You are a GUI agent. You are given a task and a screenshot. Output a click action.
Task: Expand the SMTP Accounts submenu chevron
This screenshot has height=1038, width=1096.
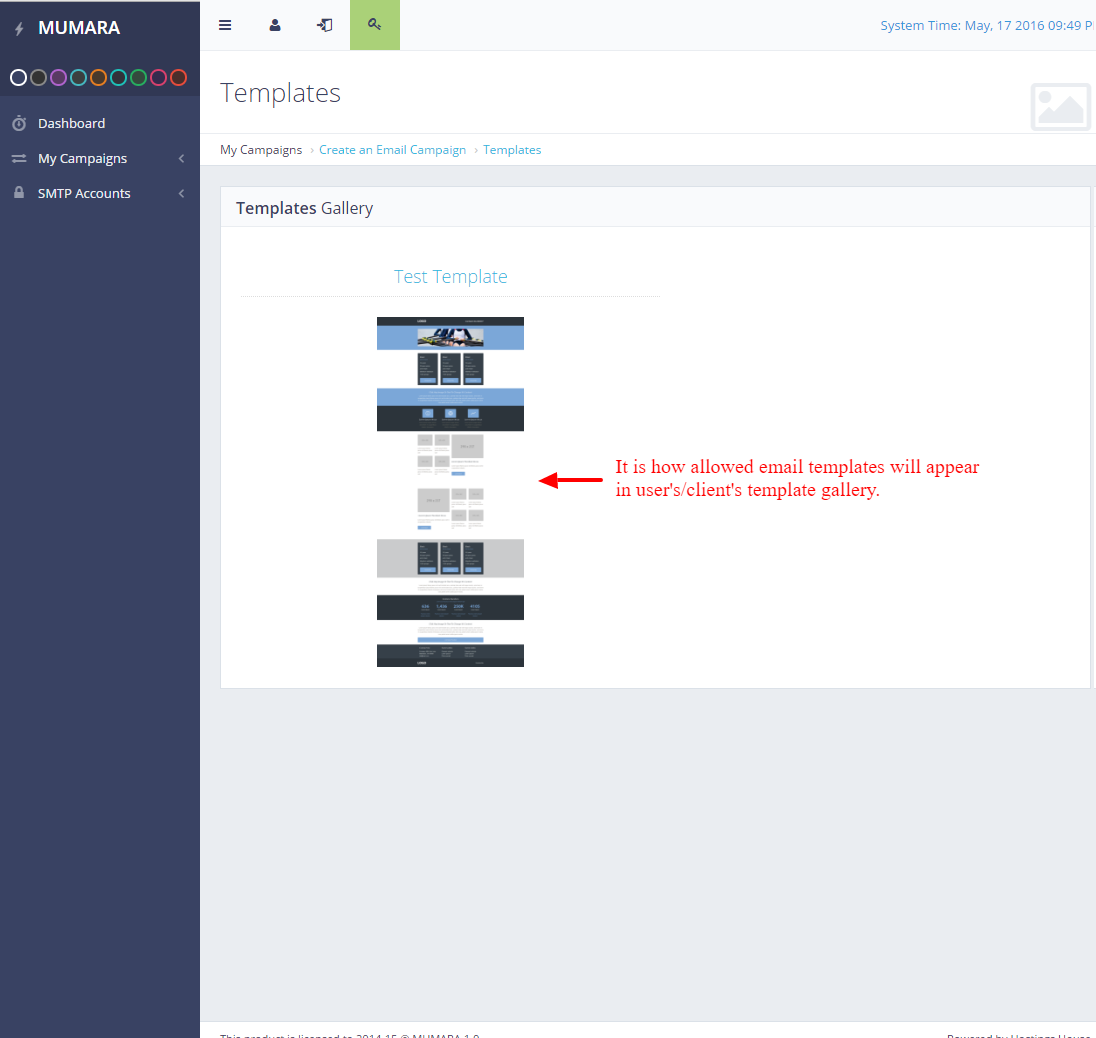[181, 194]
